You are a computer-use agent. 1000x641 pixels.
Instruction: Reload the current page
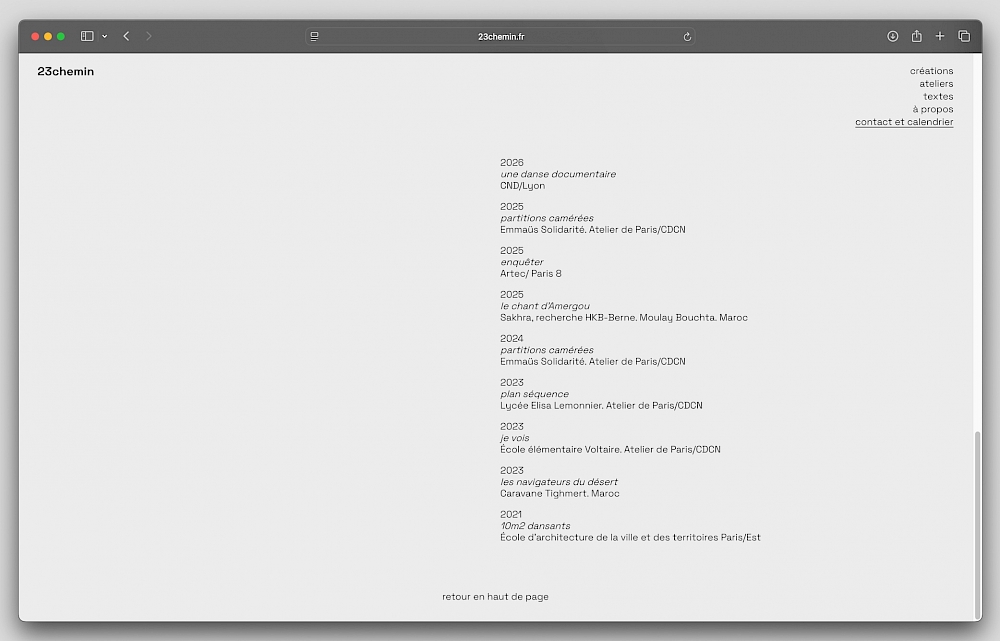click(x=687, y=36)
